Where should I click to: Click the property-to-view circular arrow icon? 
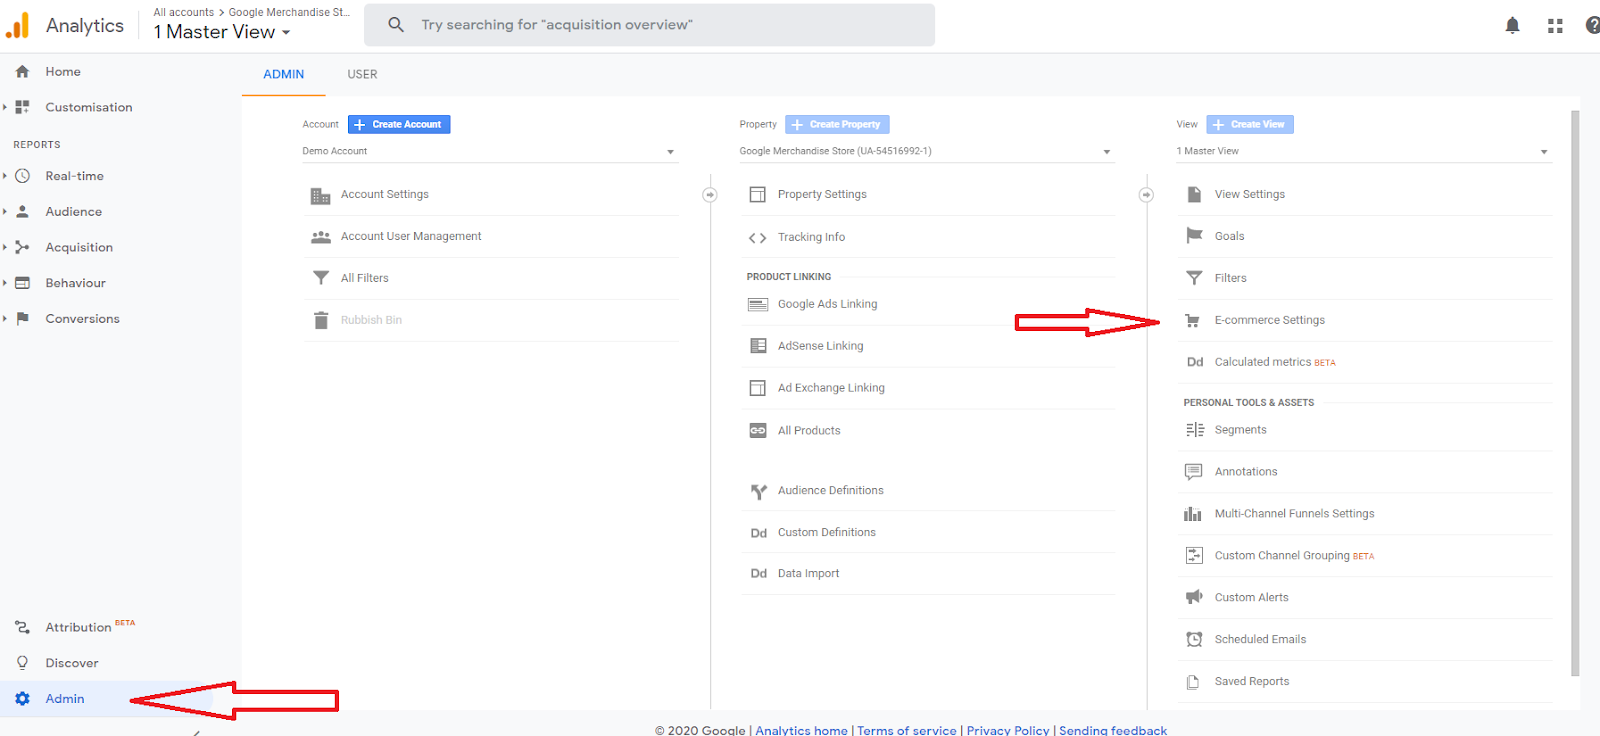[1146, 195]
